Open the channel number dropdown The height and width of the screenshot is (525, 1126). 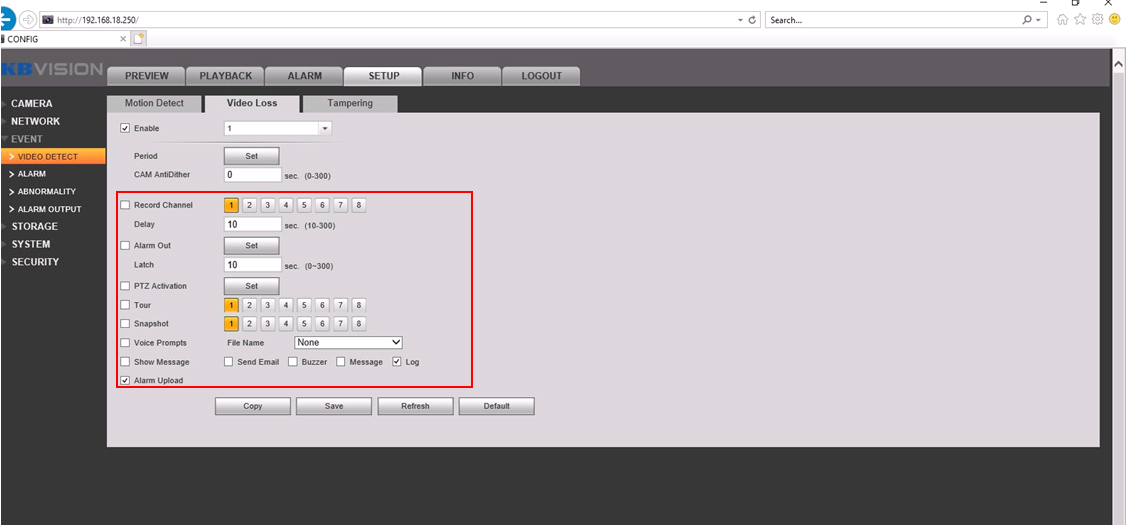(x=324, y=128)
